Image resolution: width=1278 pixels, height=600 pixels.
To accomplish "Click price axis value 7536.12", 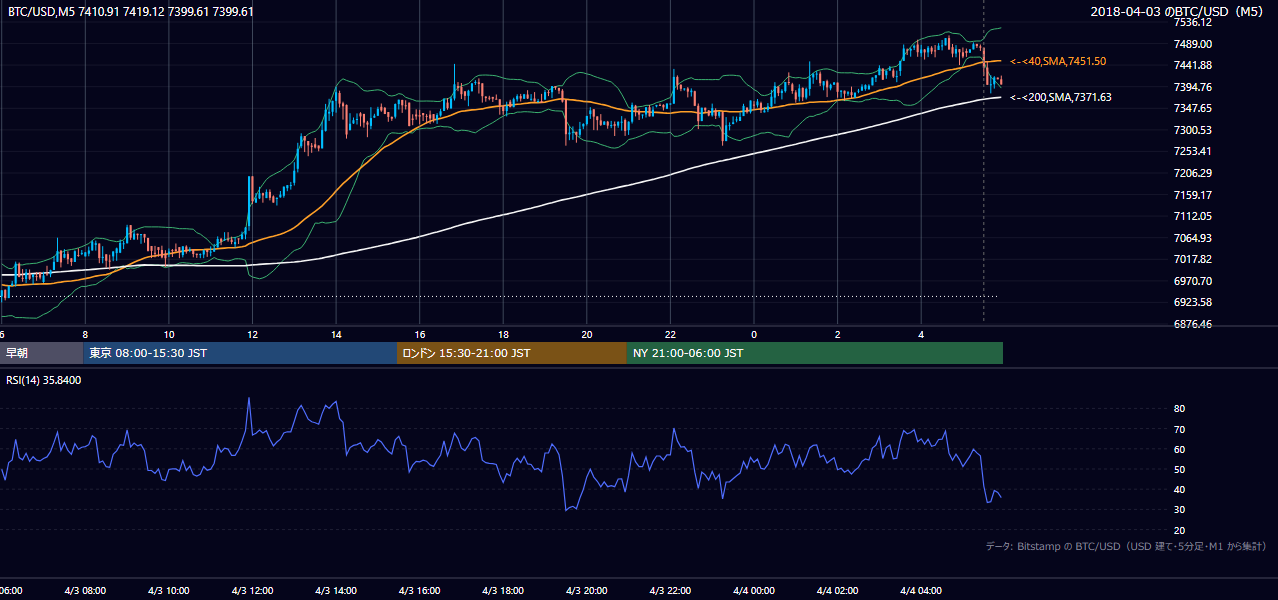I will (x=1193, y=22).
